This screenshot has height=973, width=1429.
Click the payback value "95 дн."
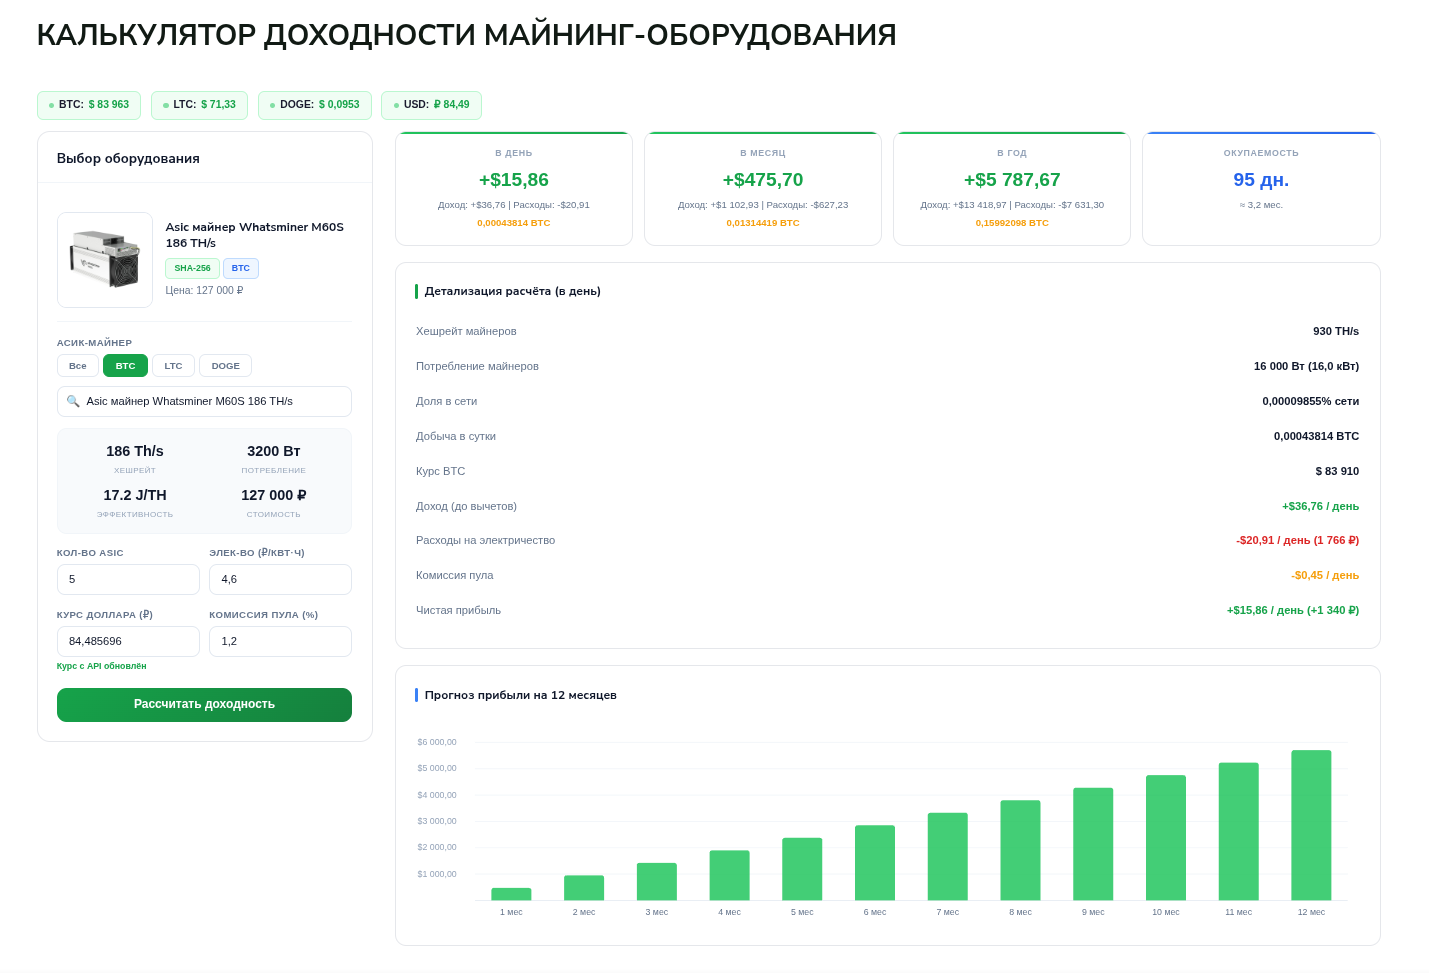[x=1261, y=180]
